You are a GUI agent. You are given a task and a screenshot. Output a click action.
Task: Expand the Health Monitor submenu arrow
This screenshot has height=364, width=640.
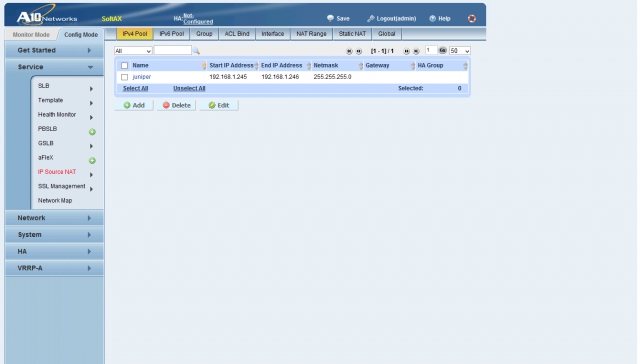pyautogui.click(x=91, y=118)
